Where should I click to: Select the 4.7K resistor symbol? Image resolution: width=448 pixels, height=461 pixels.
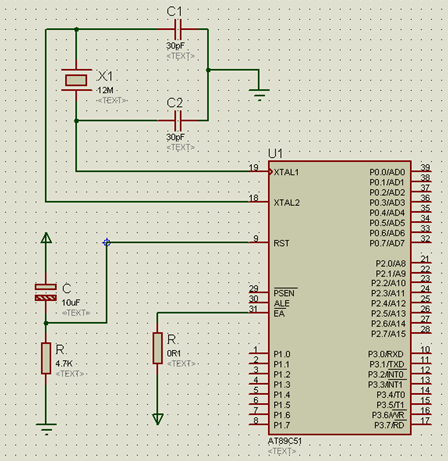pyautogui.click(x=46, y=358)
